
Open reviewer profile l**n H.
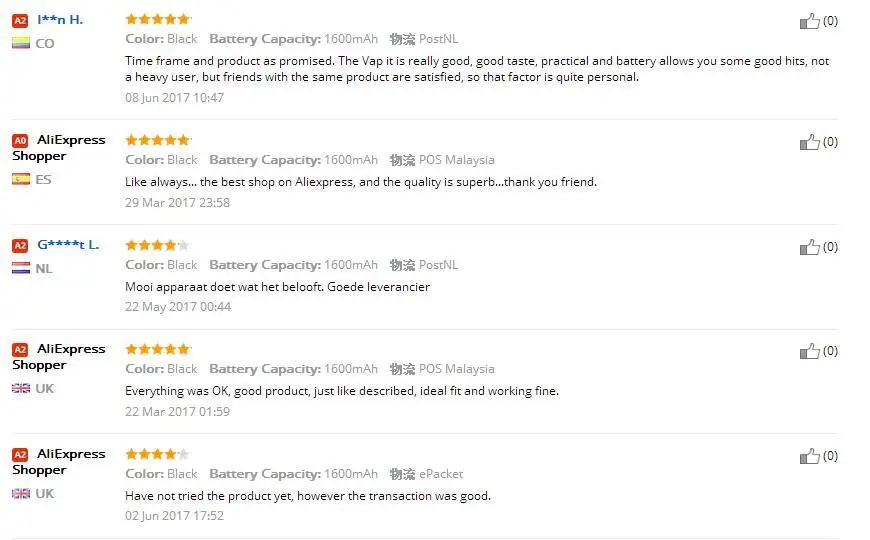[x=60, y=20]
